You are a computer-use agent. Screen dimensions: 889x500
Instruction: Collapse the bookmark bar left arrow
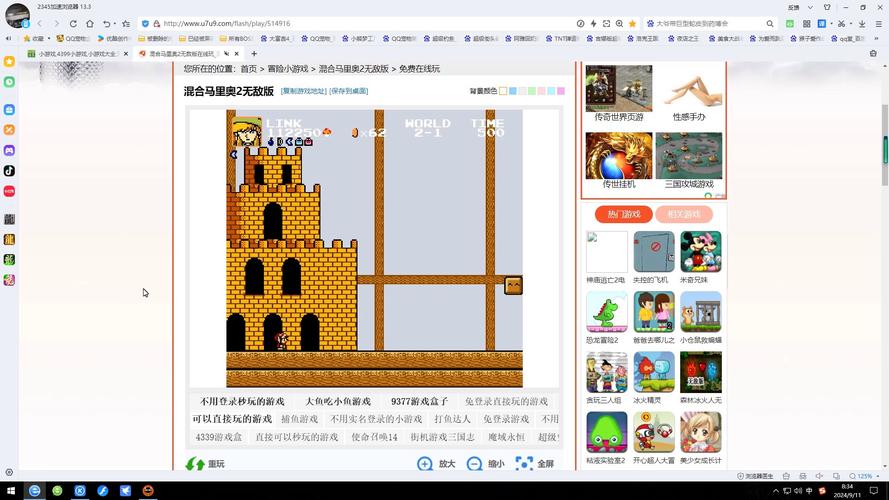pyautogui.click(x=9, y=39)
